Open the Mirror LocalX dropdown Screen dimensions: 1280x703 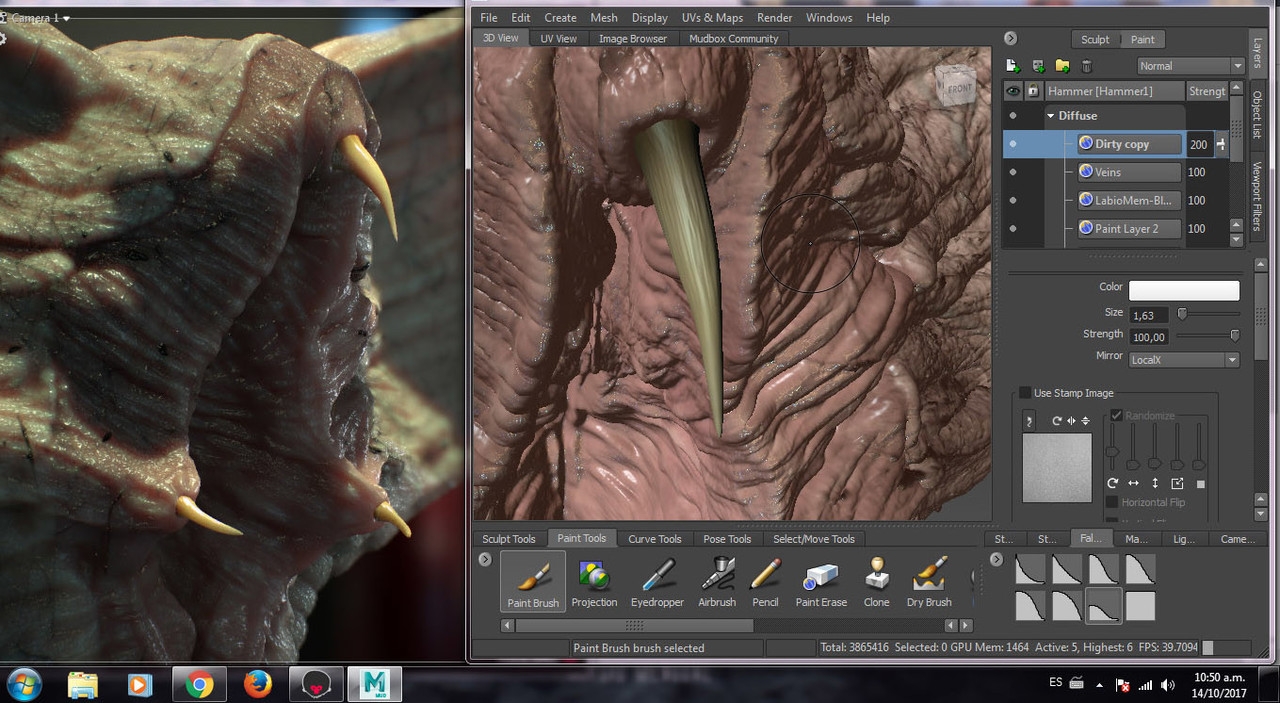[x=1183, y=360]
